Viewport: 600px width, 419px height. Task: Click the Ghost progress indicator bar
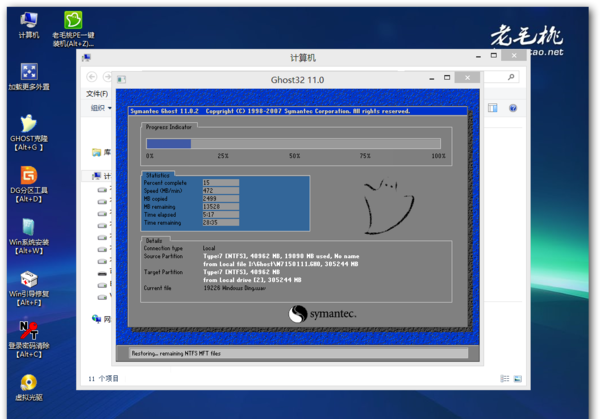(x=293, y=143)
